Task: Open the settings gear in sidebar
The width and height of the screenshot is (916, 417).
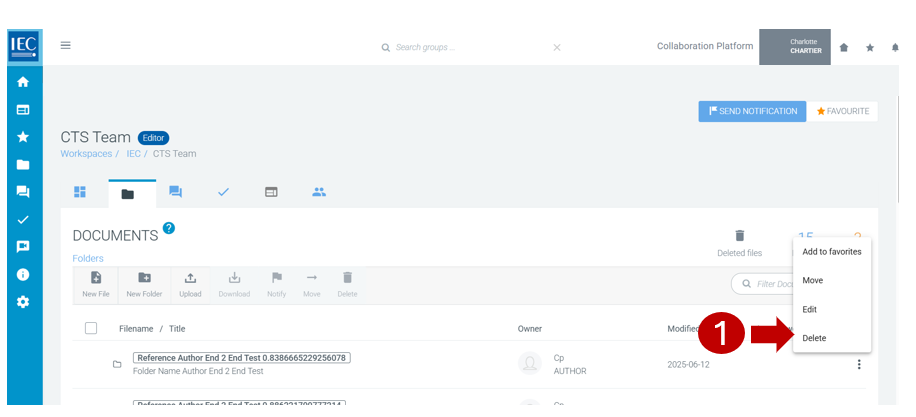Action: (23, 301)
